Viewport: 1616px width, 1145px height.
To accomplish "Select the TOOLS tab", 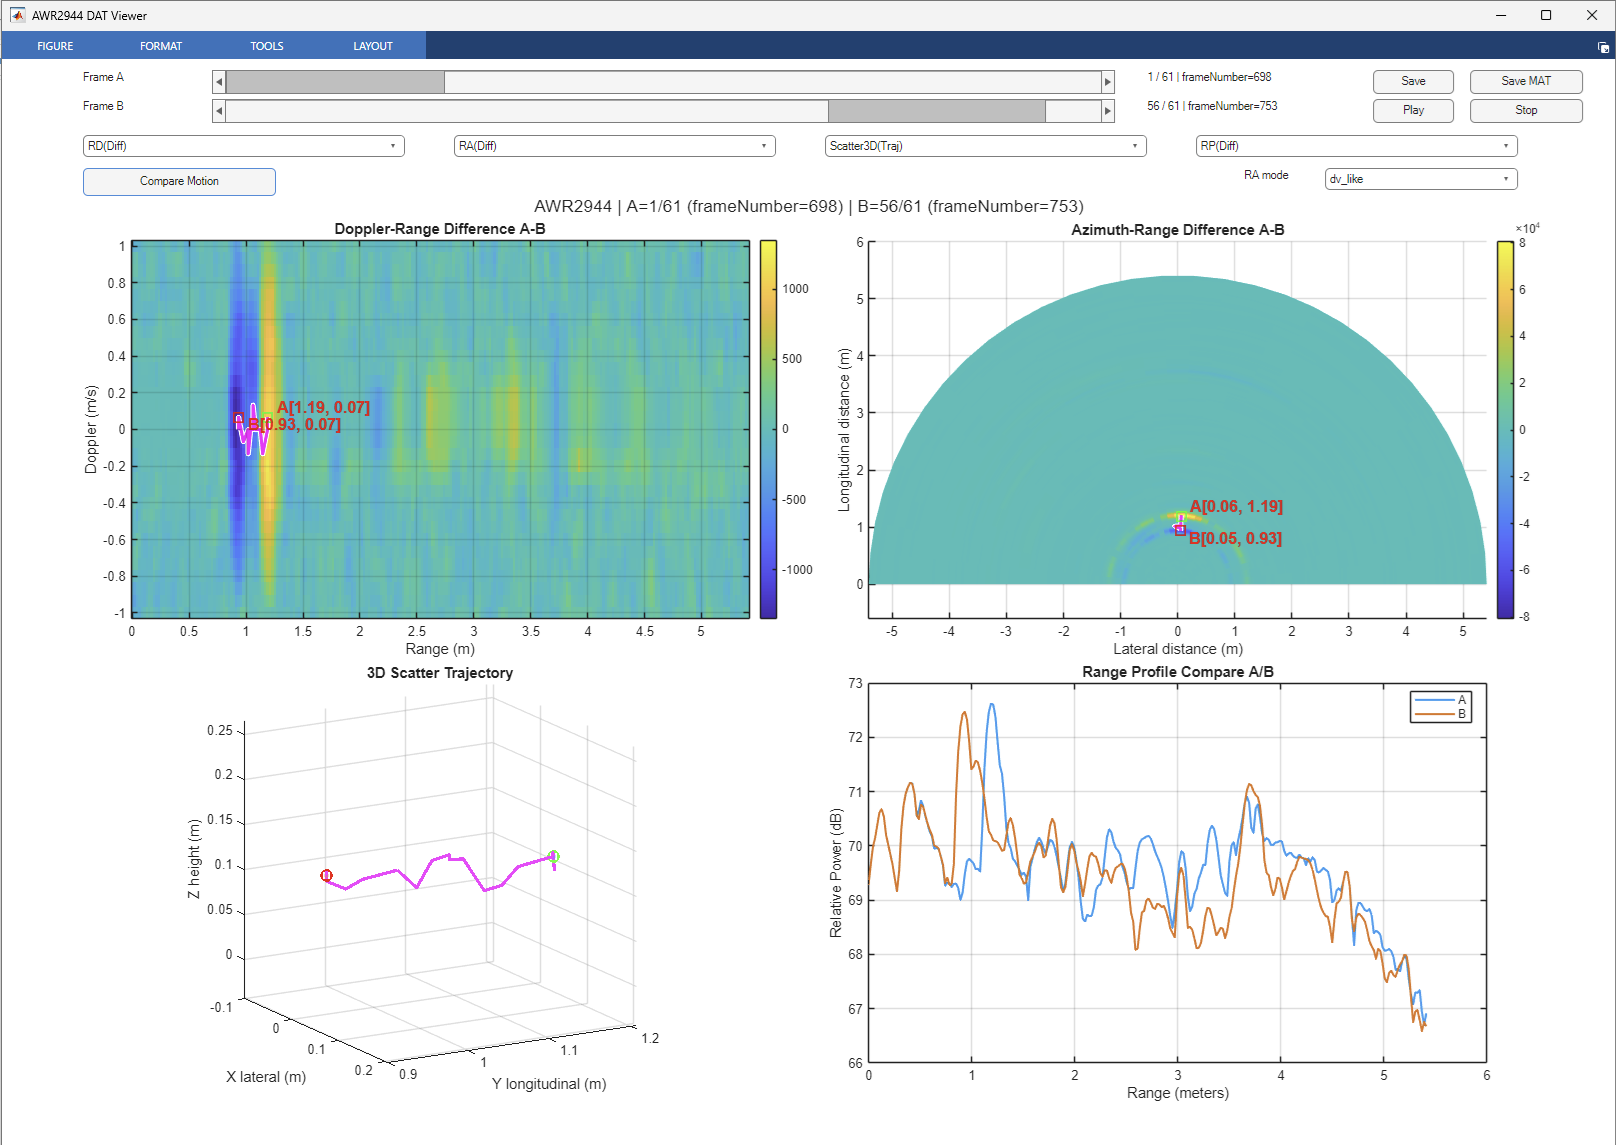I will pos(267,46).
